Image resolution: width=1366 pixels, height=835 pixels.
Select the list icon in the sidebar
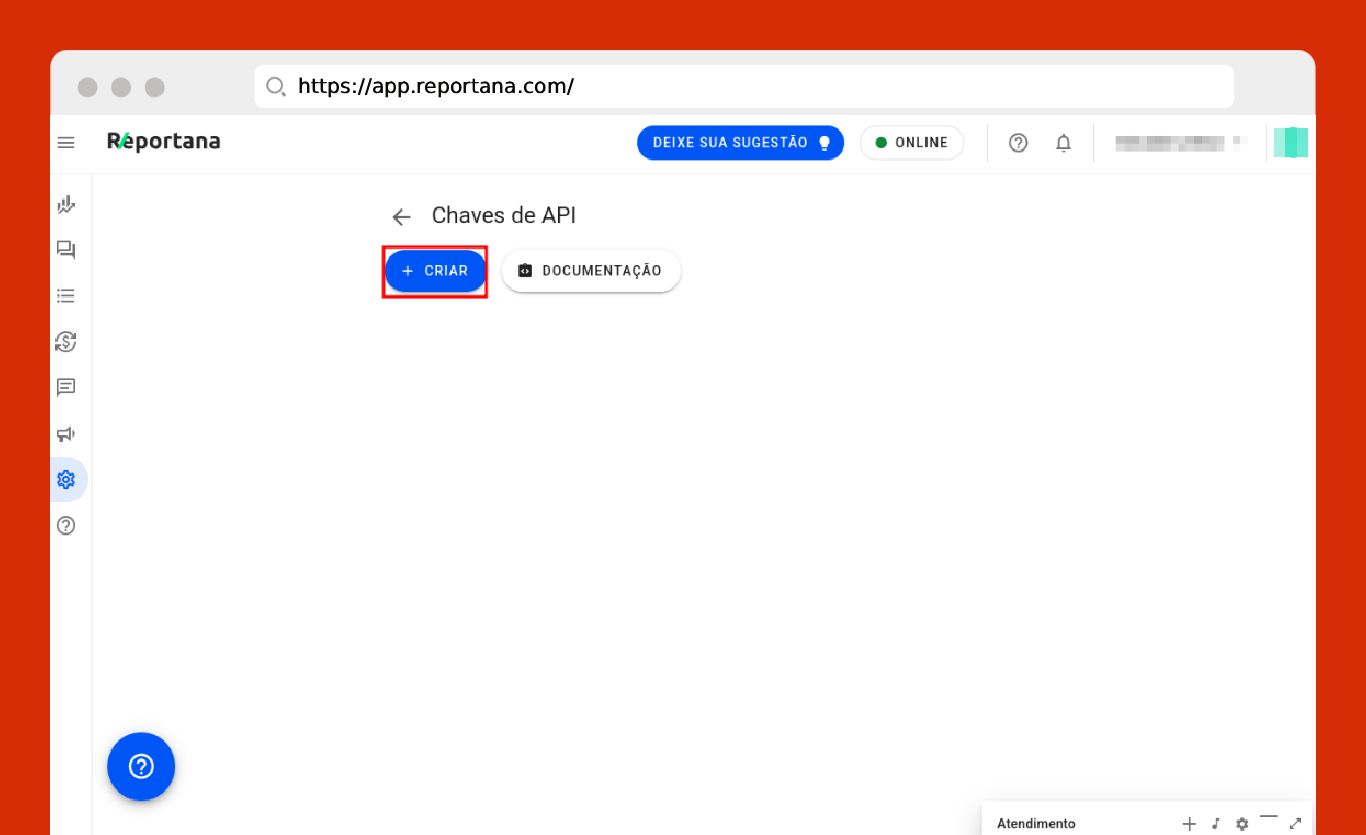pyautogui.click(x=66, y=296)
